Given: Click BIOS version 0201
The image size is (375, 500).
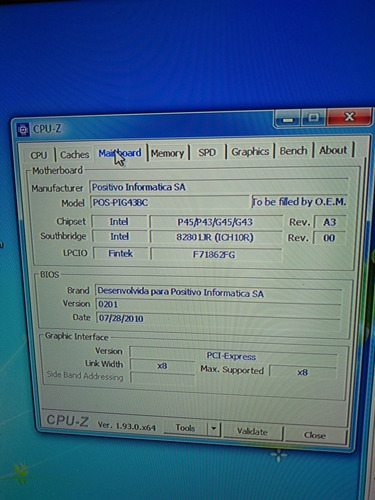Looking at the screenshot, I should tap(218, 305).
